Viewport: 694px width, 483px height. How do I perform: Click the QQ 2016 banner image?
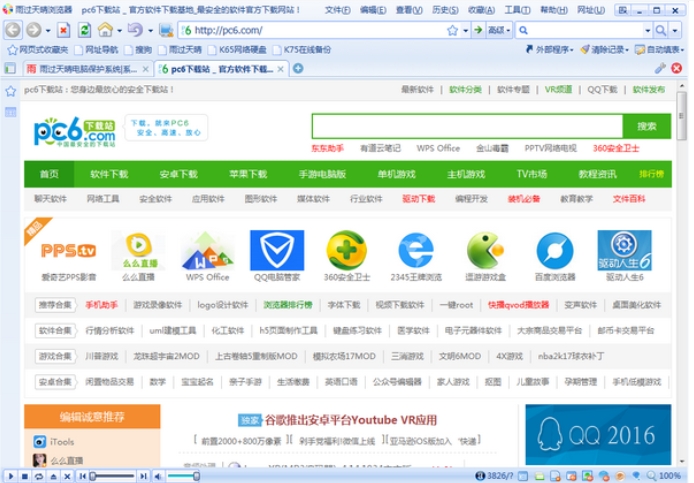point(598,434)
